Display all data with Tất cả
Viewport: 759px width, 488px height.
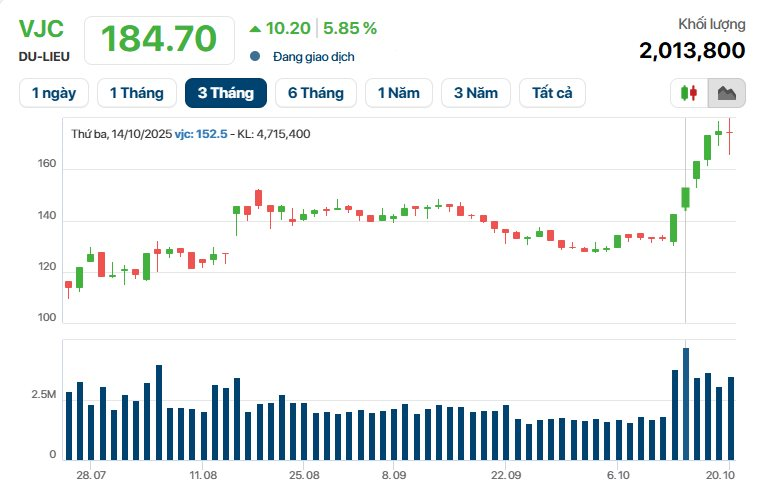pos(552,93)
